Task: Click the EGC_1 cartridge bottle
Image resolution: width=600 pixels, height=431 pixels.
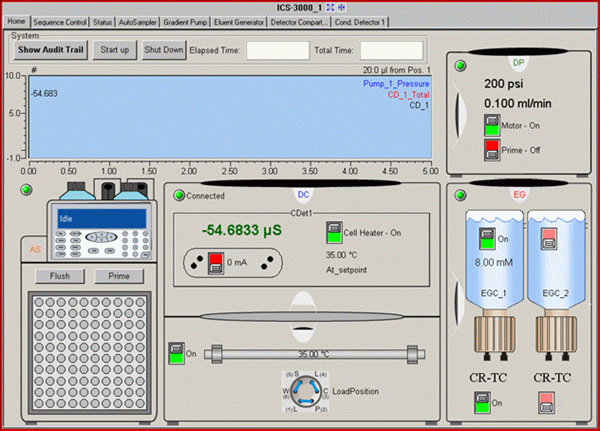Action: coord(494,260)
